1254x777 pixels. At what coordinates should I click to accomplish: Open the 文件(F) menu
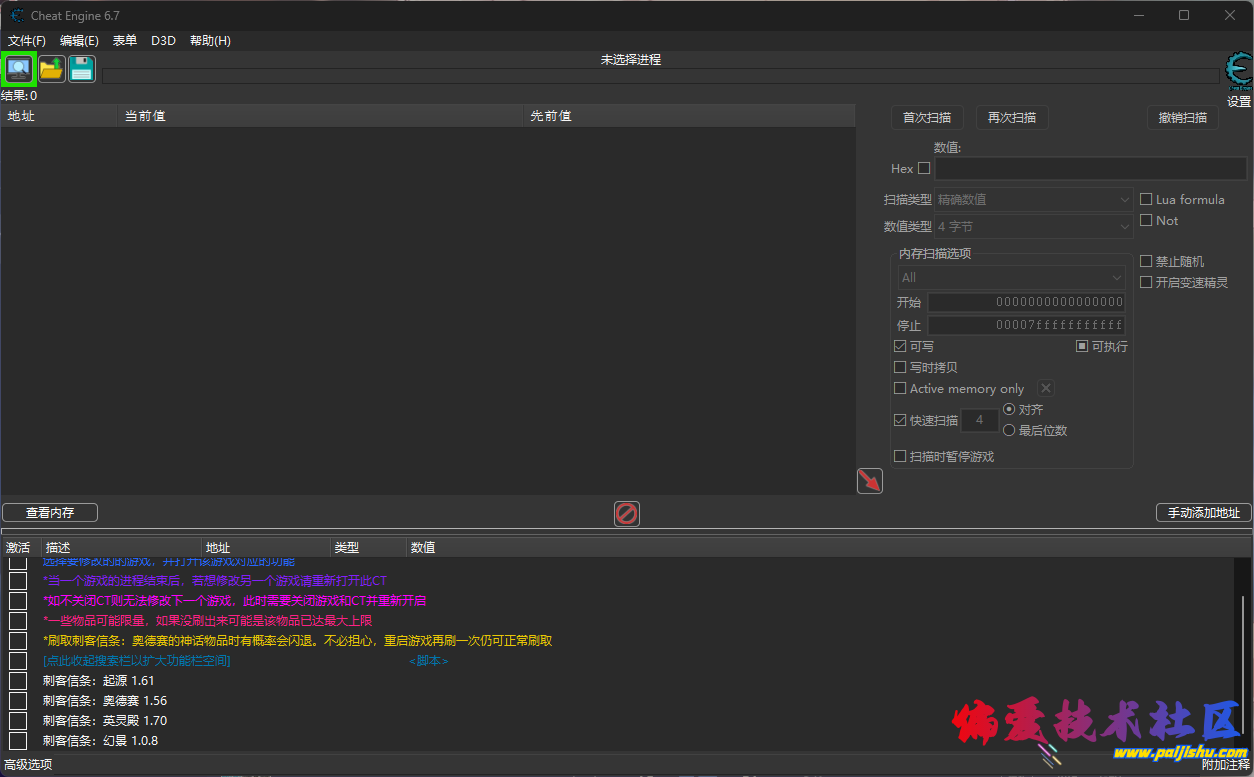pos(26,40)
